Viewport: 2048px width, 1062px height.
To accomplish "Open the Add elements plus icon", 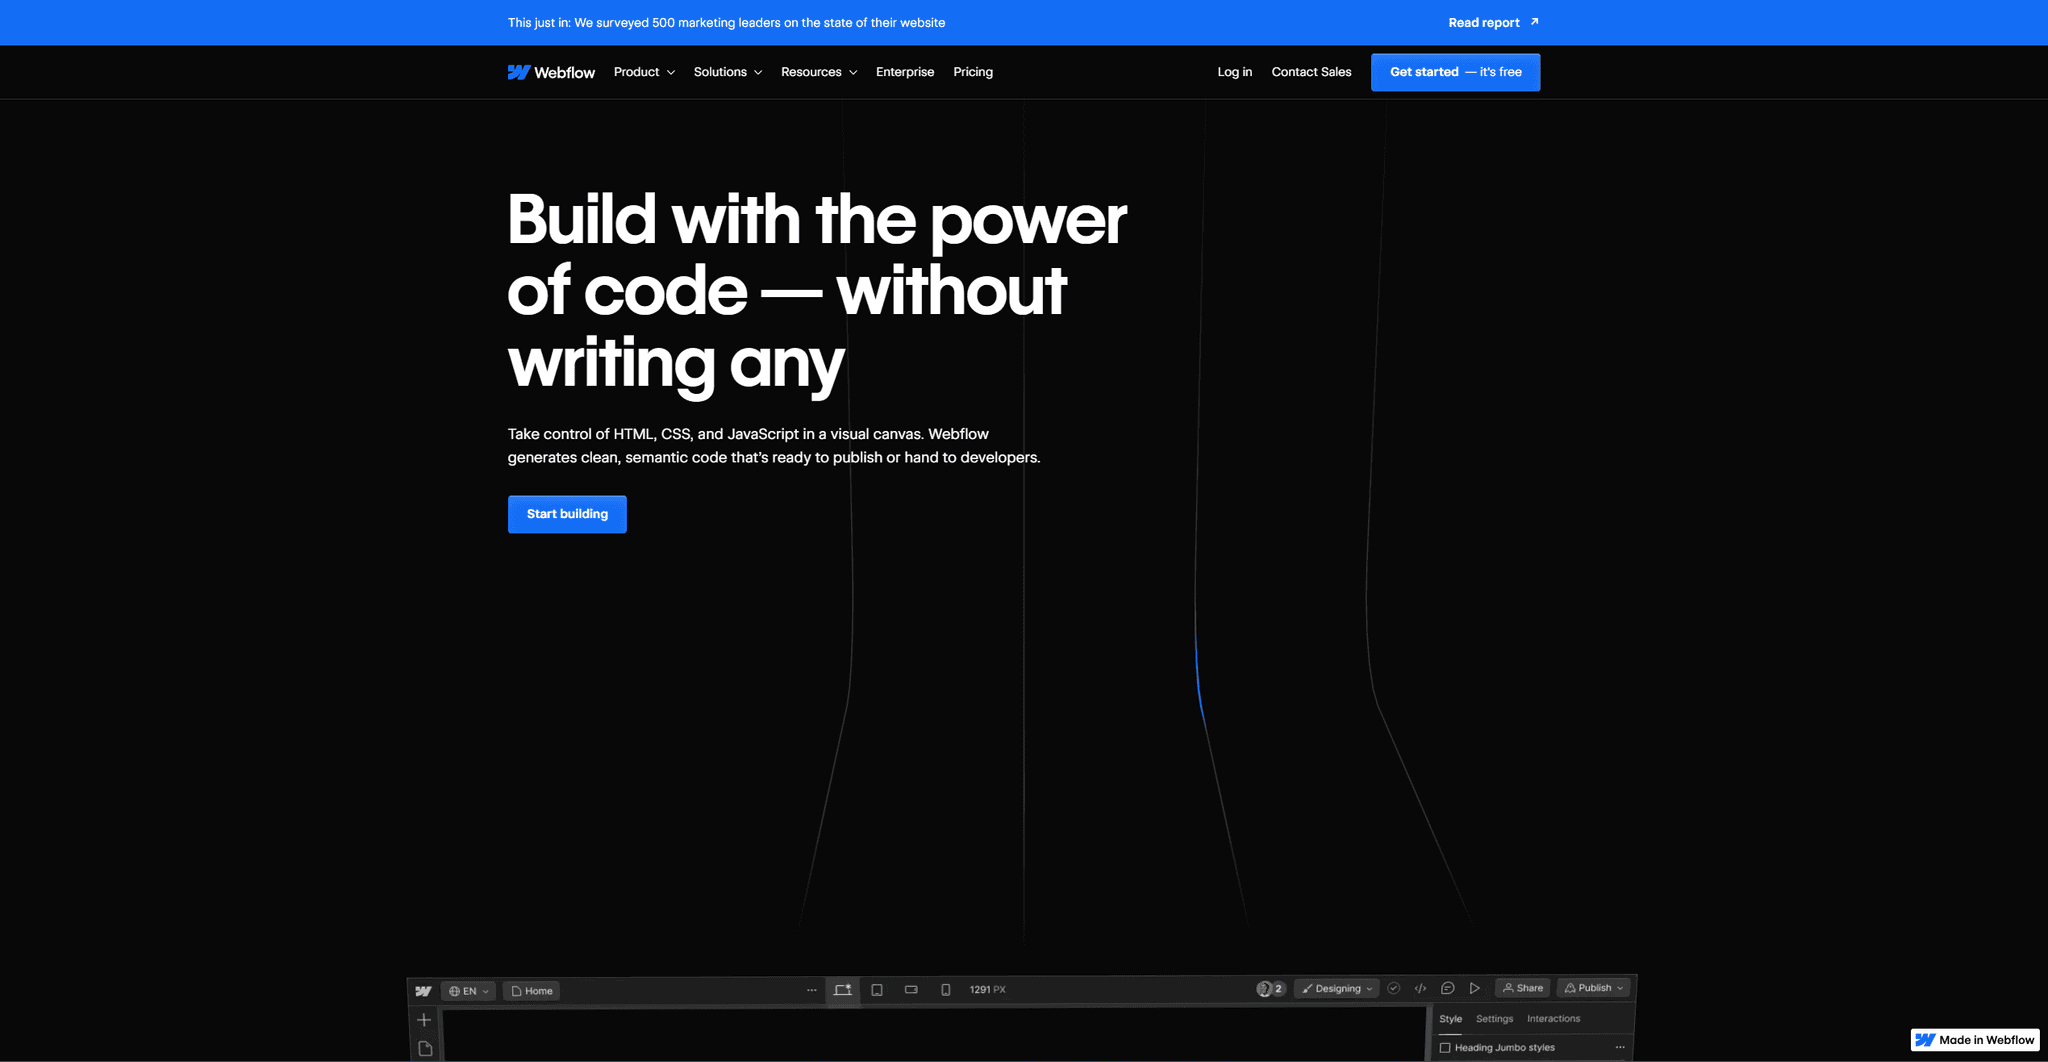I will click(x=424, y=1020).
